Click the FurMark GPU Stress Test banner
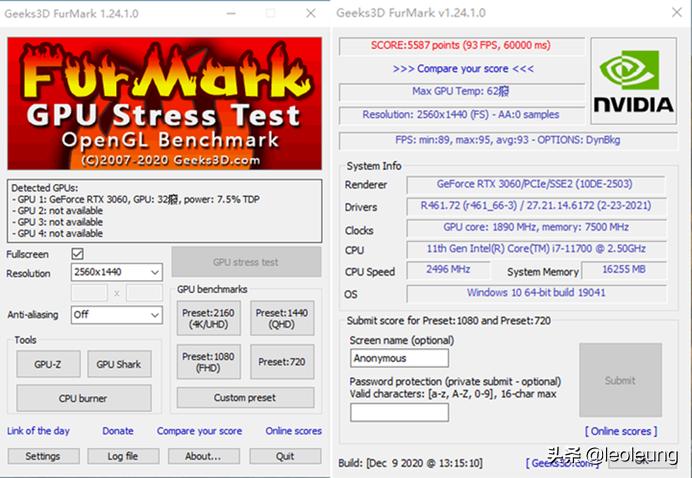 click(x=165, y=103)
